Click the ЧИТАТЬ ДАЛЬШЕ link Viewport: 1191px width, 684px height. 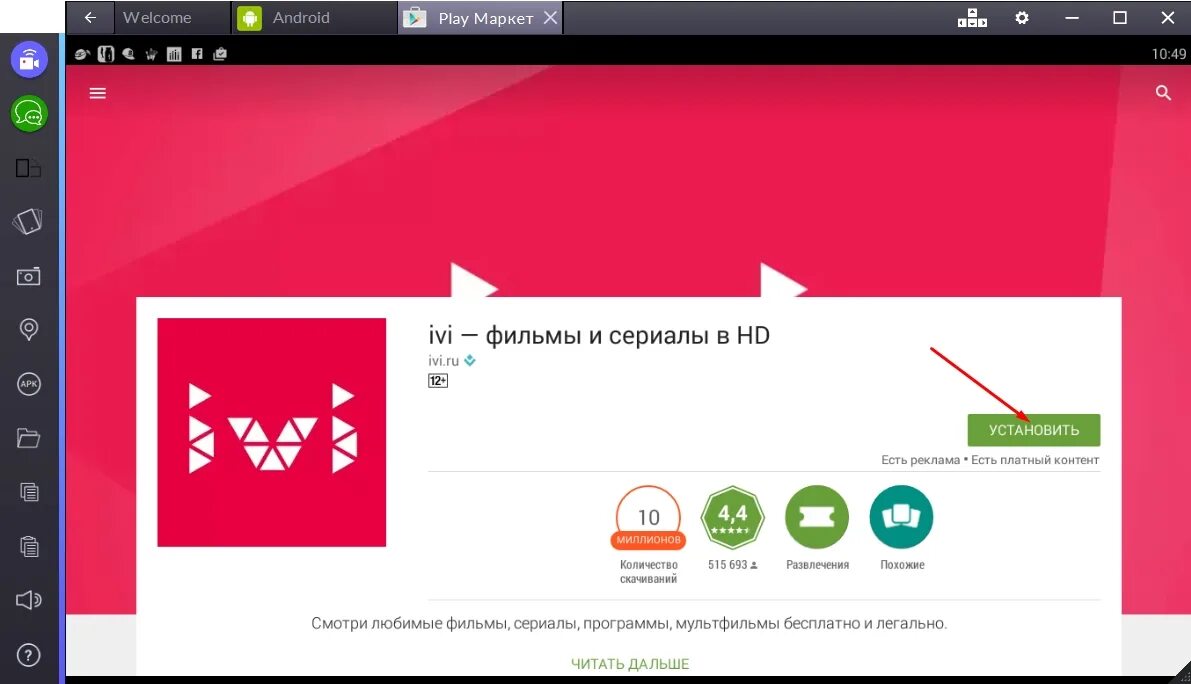click(630, 664)
